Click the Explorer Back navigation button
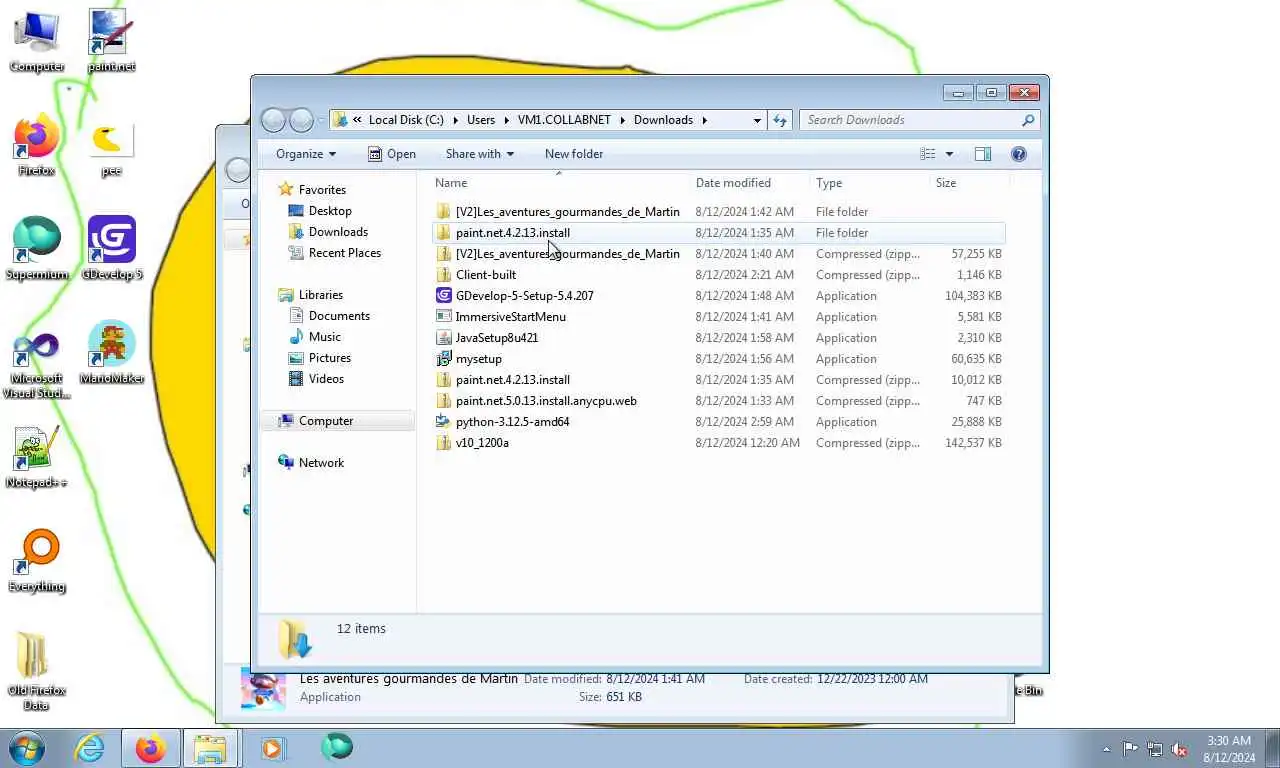Viewport: 1280px width, 768px height. [273, 120]
